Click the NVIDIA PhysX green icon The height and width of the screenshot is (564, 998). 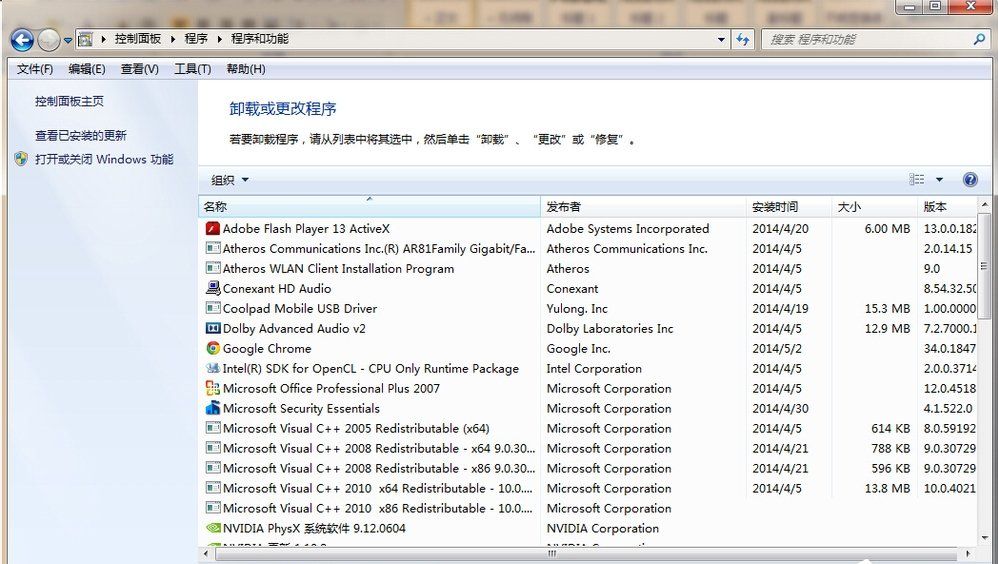point(213,528)
